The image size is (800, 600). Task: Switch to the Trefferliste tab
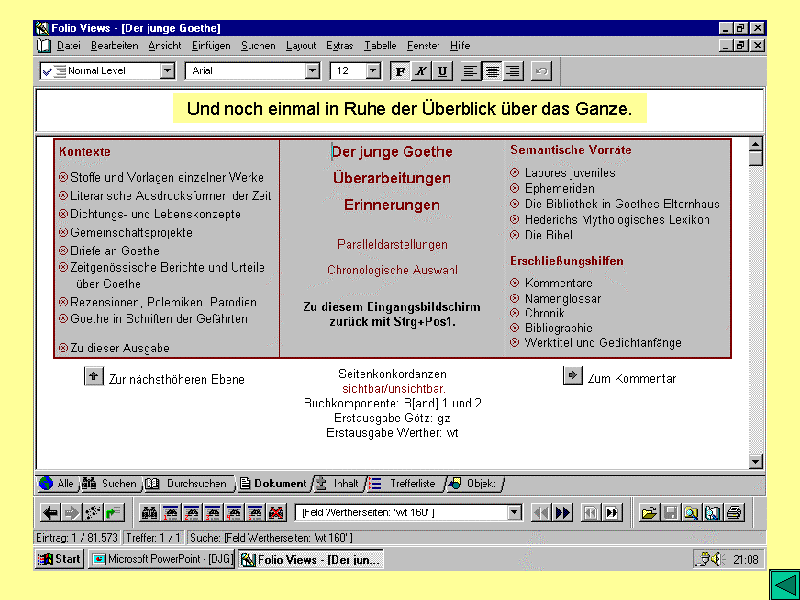[411, 484]
